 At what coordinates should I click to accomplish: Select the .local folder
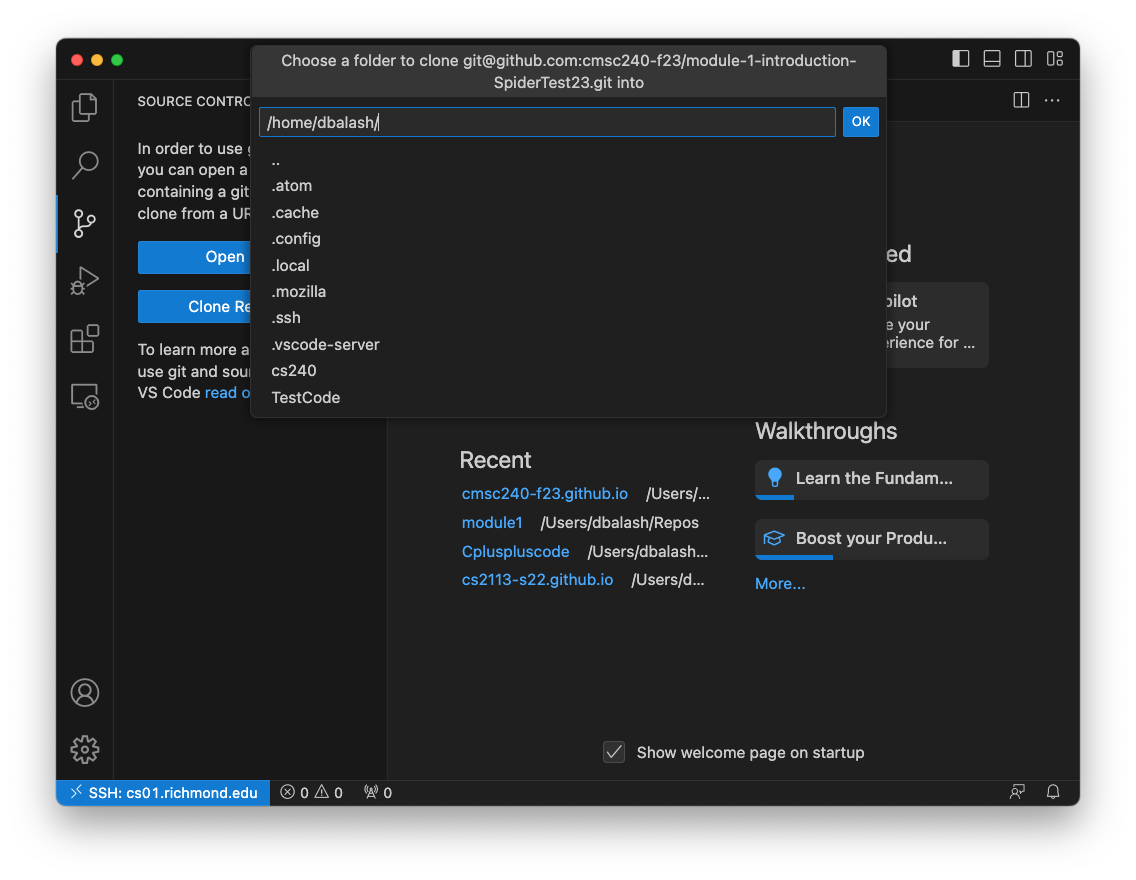pos(568,266)
